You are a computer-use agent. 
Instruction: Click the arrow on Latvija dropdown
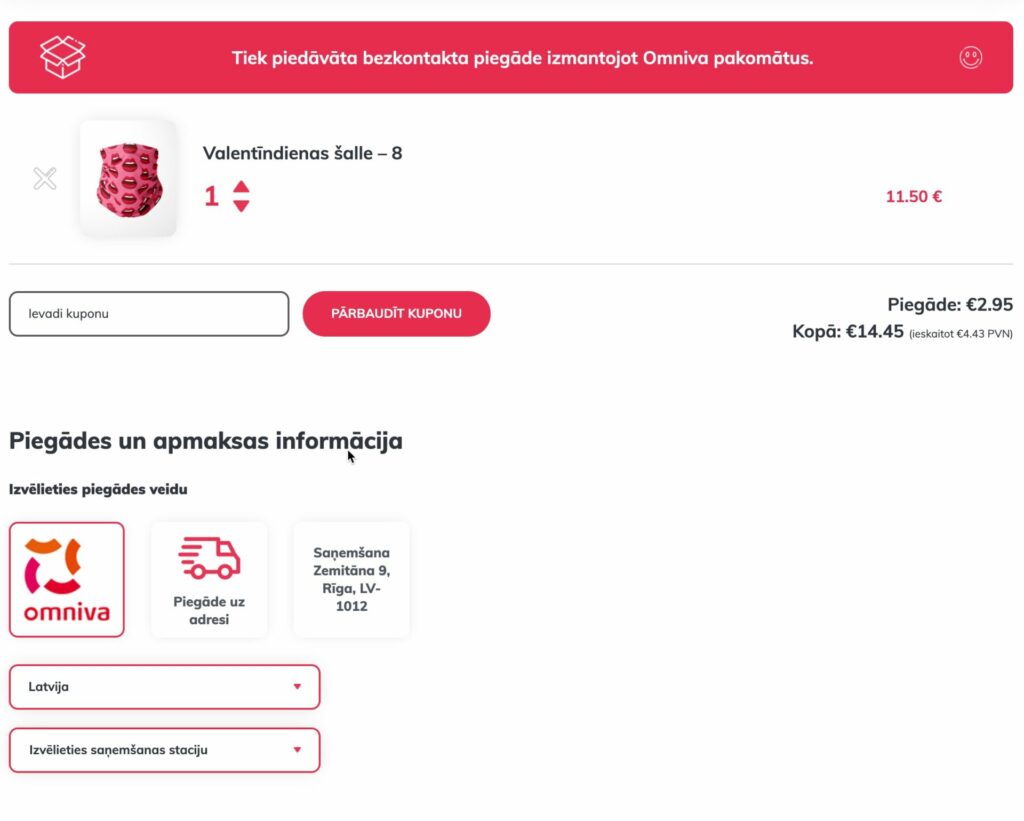[x=297, y=687]
